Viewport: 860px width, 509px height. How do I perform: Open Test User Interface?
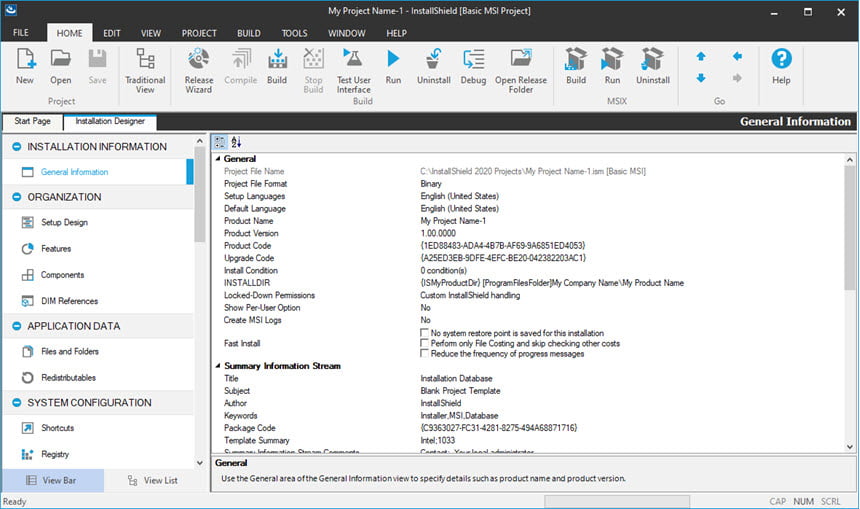coord(353,70)
